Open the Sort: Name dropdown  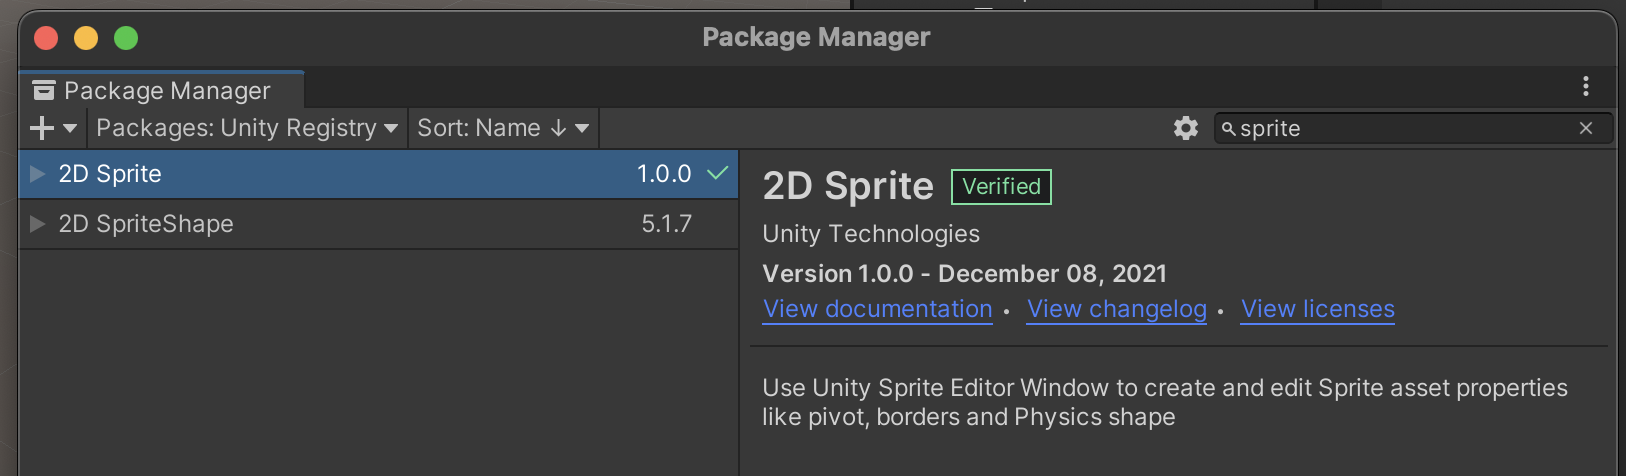pyautogui.click(x=503, y=128)
